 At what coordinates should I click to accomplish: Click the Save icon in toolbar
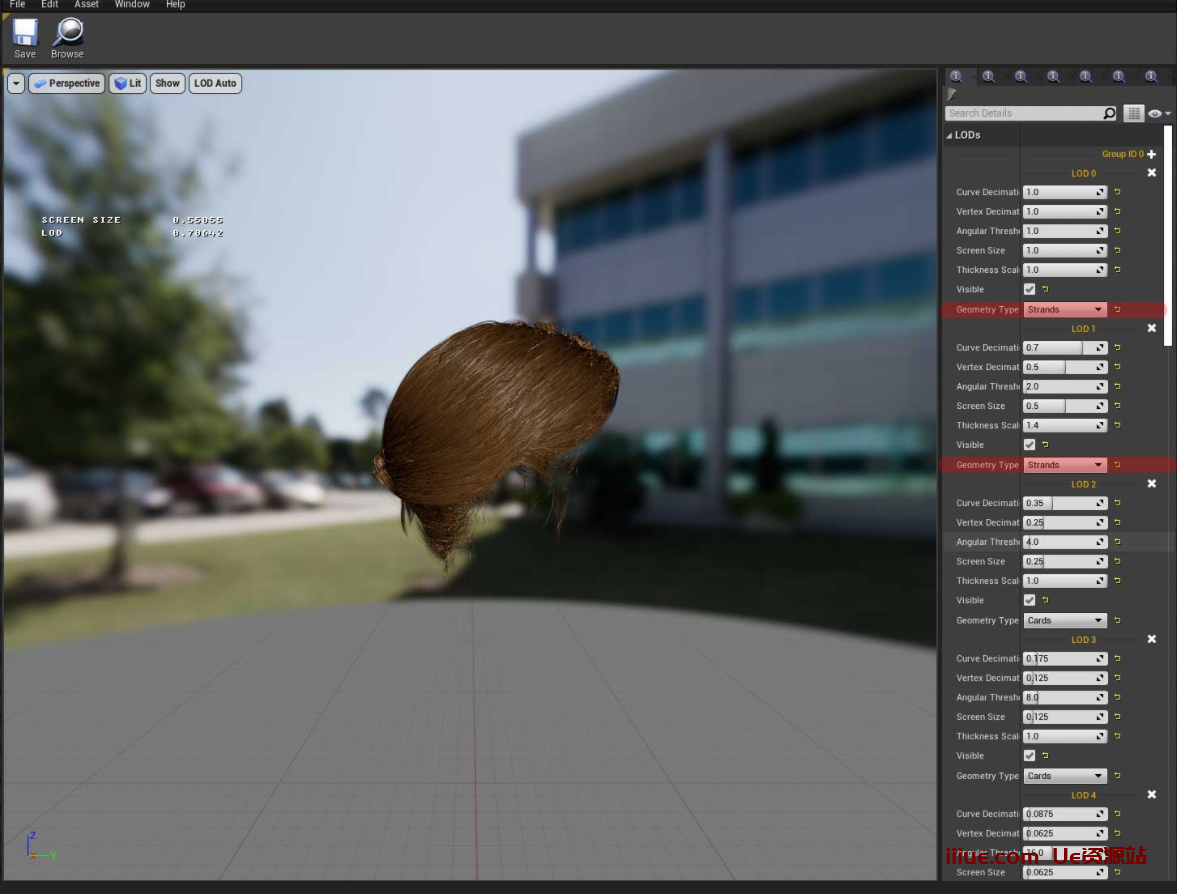tap(25, 33)
